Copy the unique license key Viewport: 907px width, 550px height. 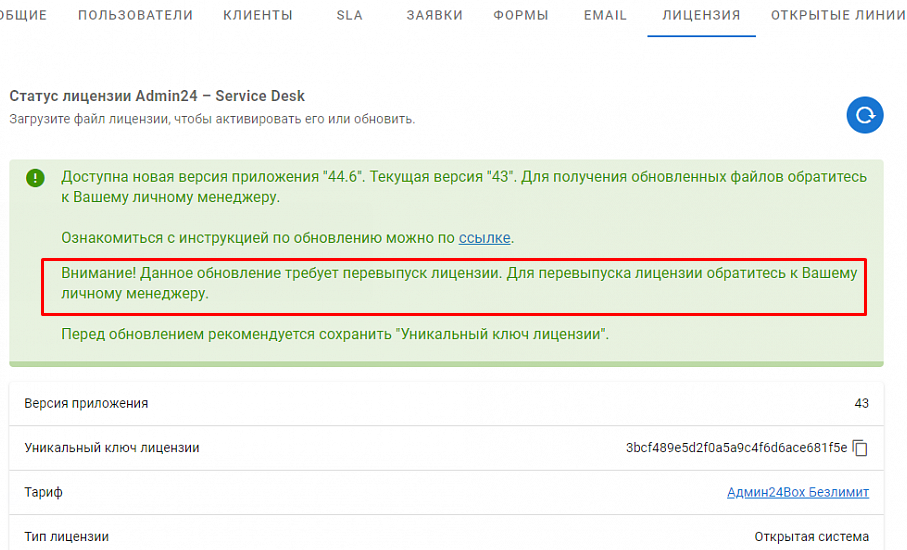pyautogui.click(x=860, y=448)
